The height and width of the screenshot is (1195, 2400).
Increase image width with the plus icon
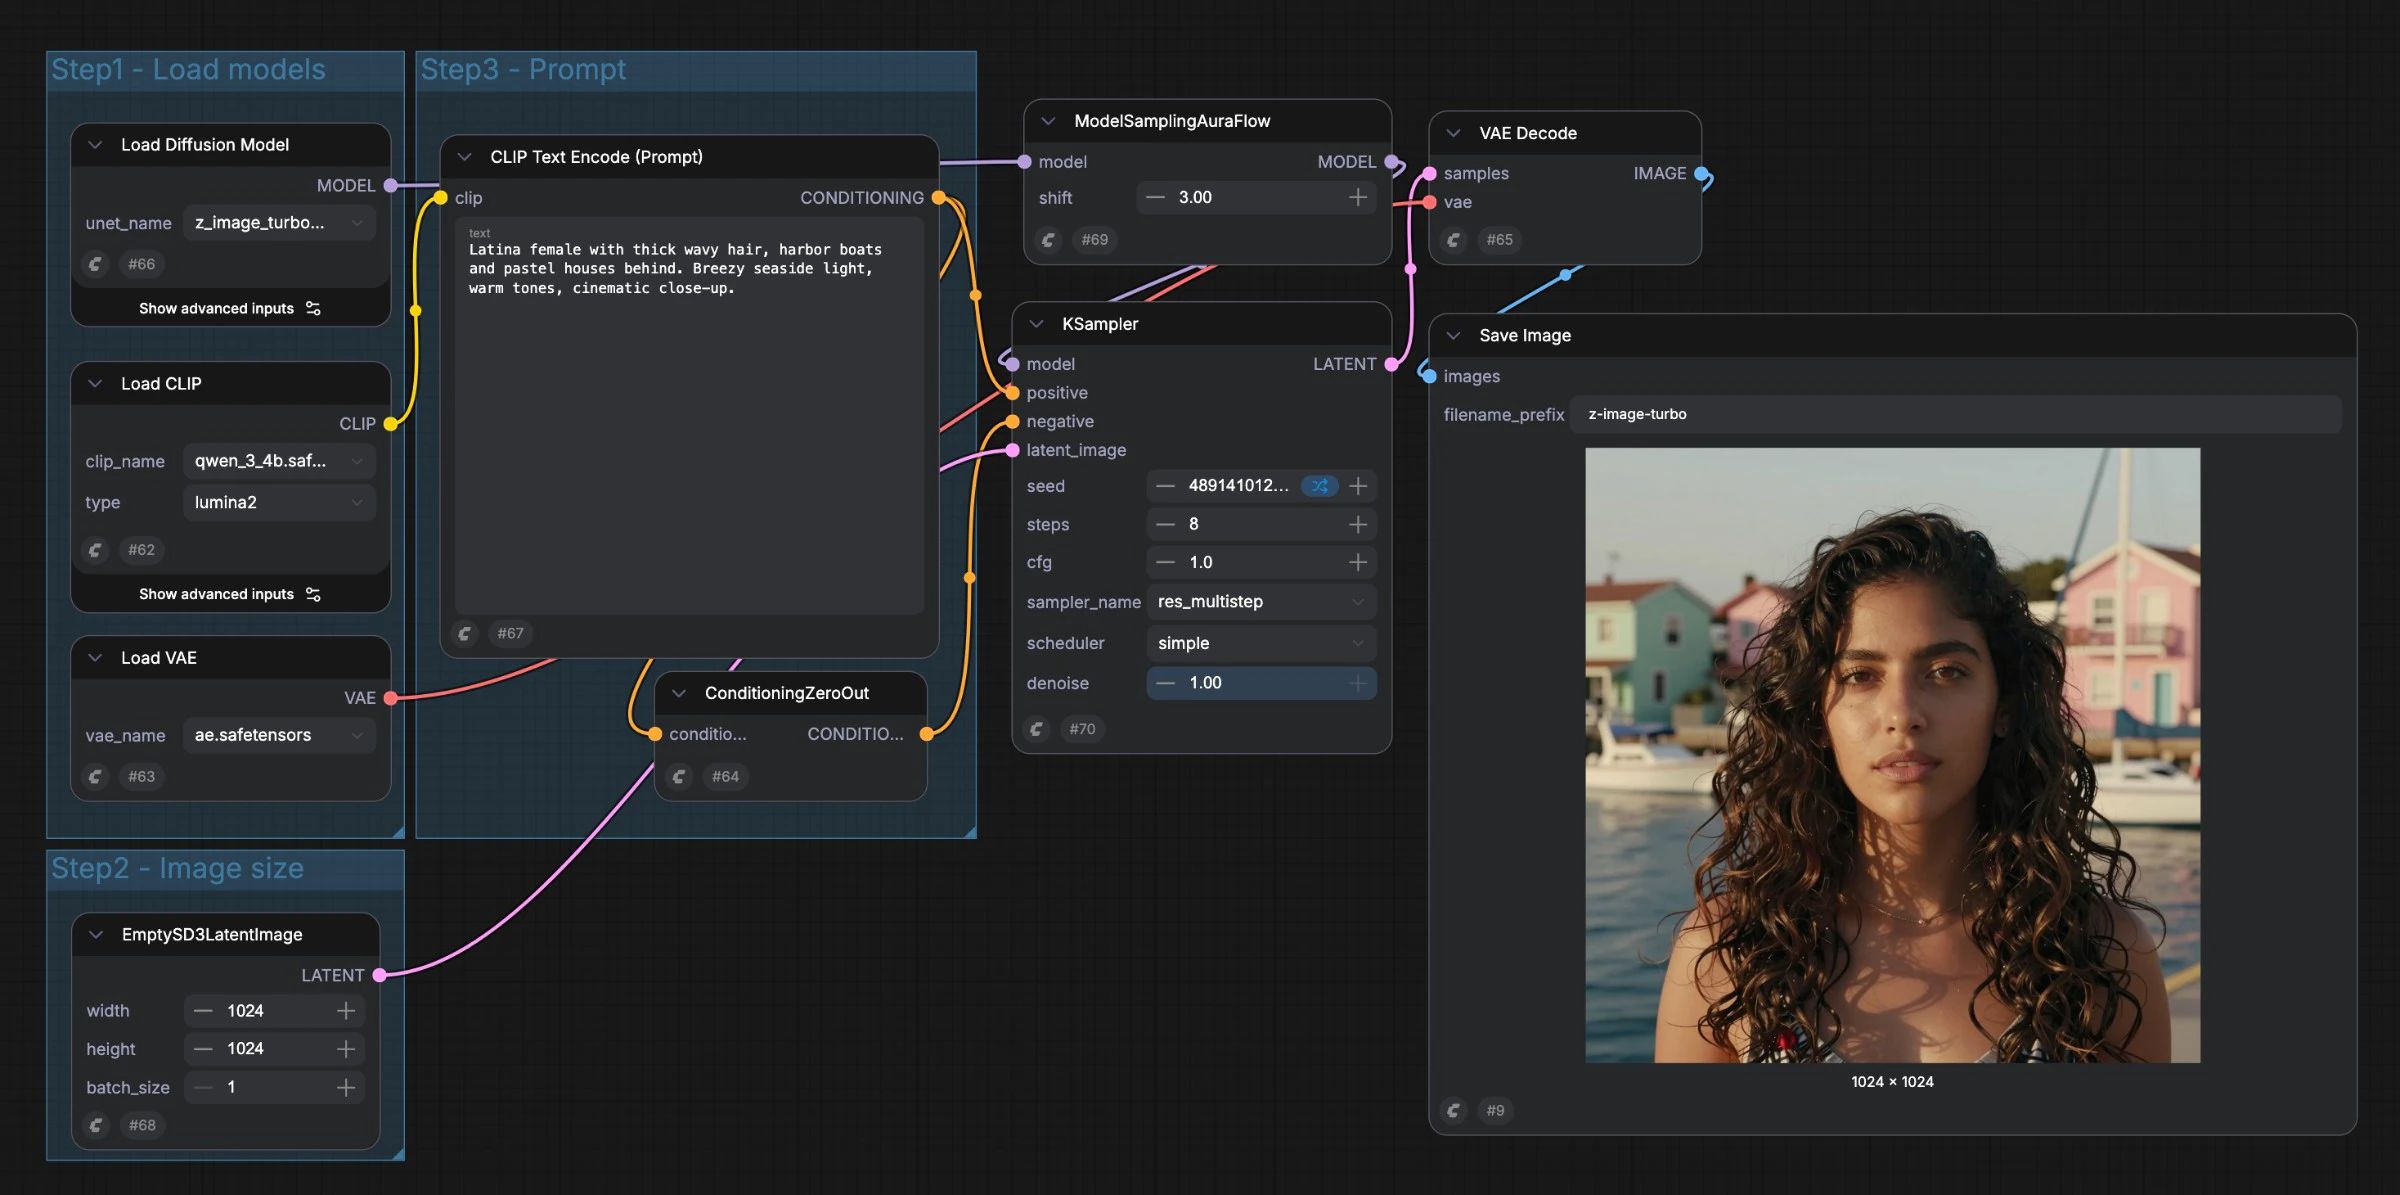point(346,1010)
